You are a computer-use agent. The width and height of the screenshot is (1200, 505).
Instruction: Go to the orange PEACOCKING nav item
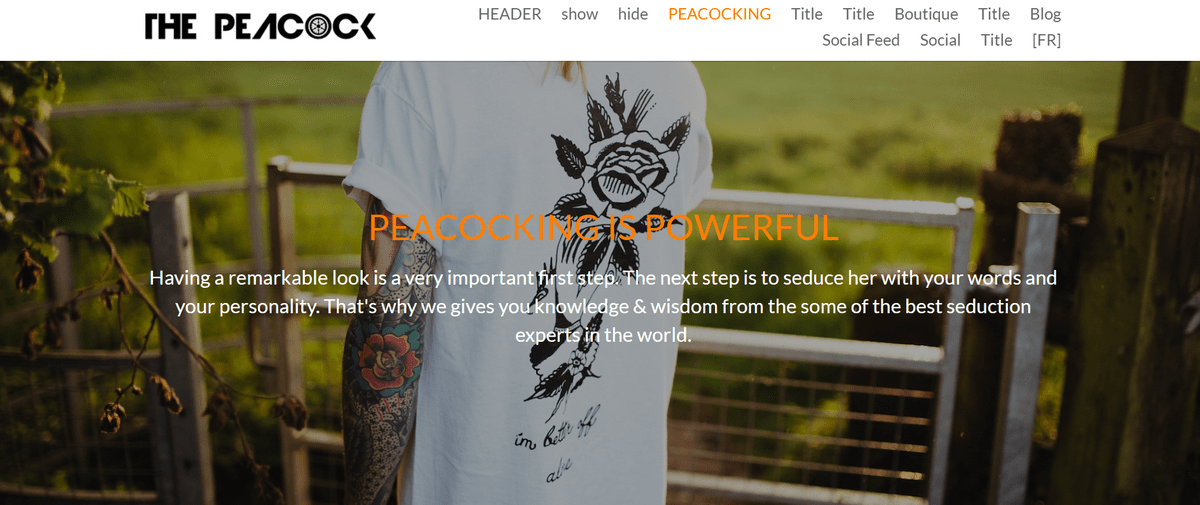pos(720,14)
